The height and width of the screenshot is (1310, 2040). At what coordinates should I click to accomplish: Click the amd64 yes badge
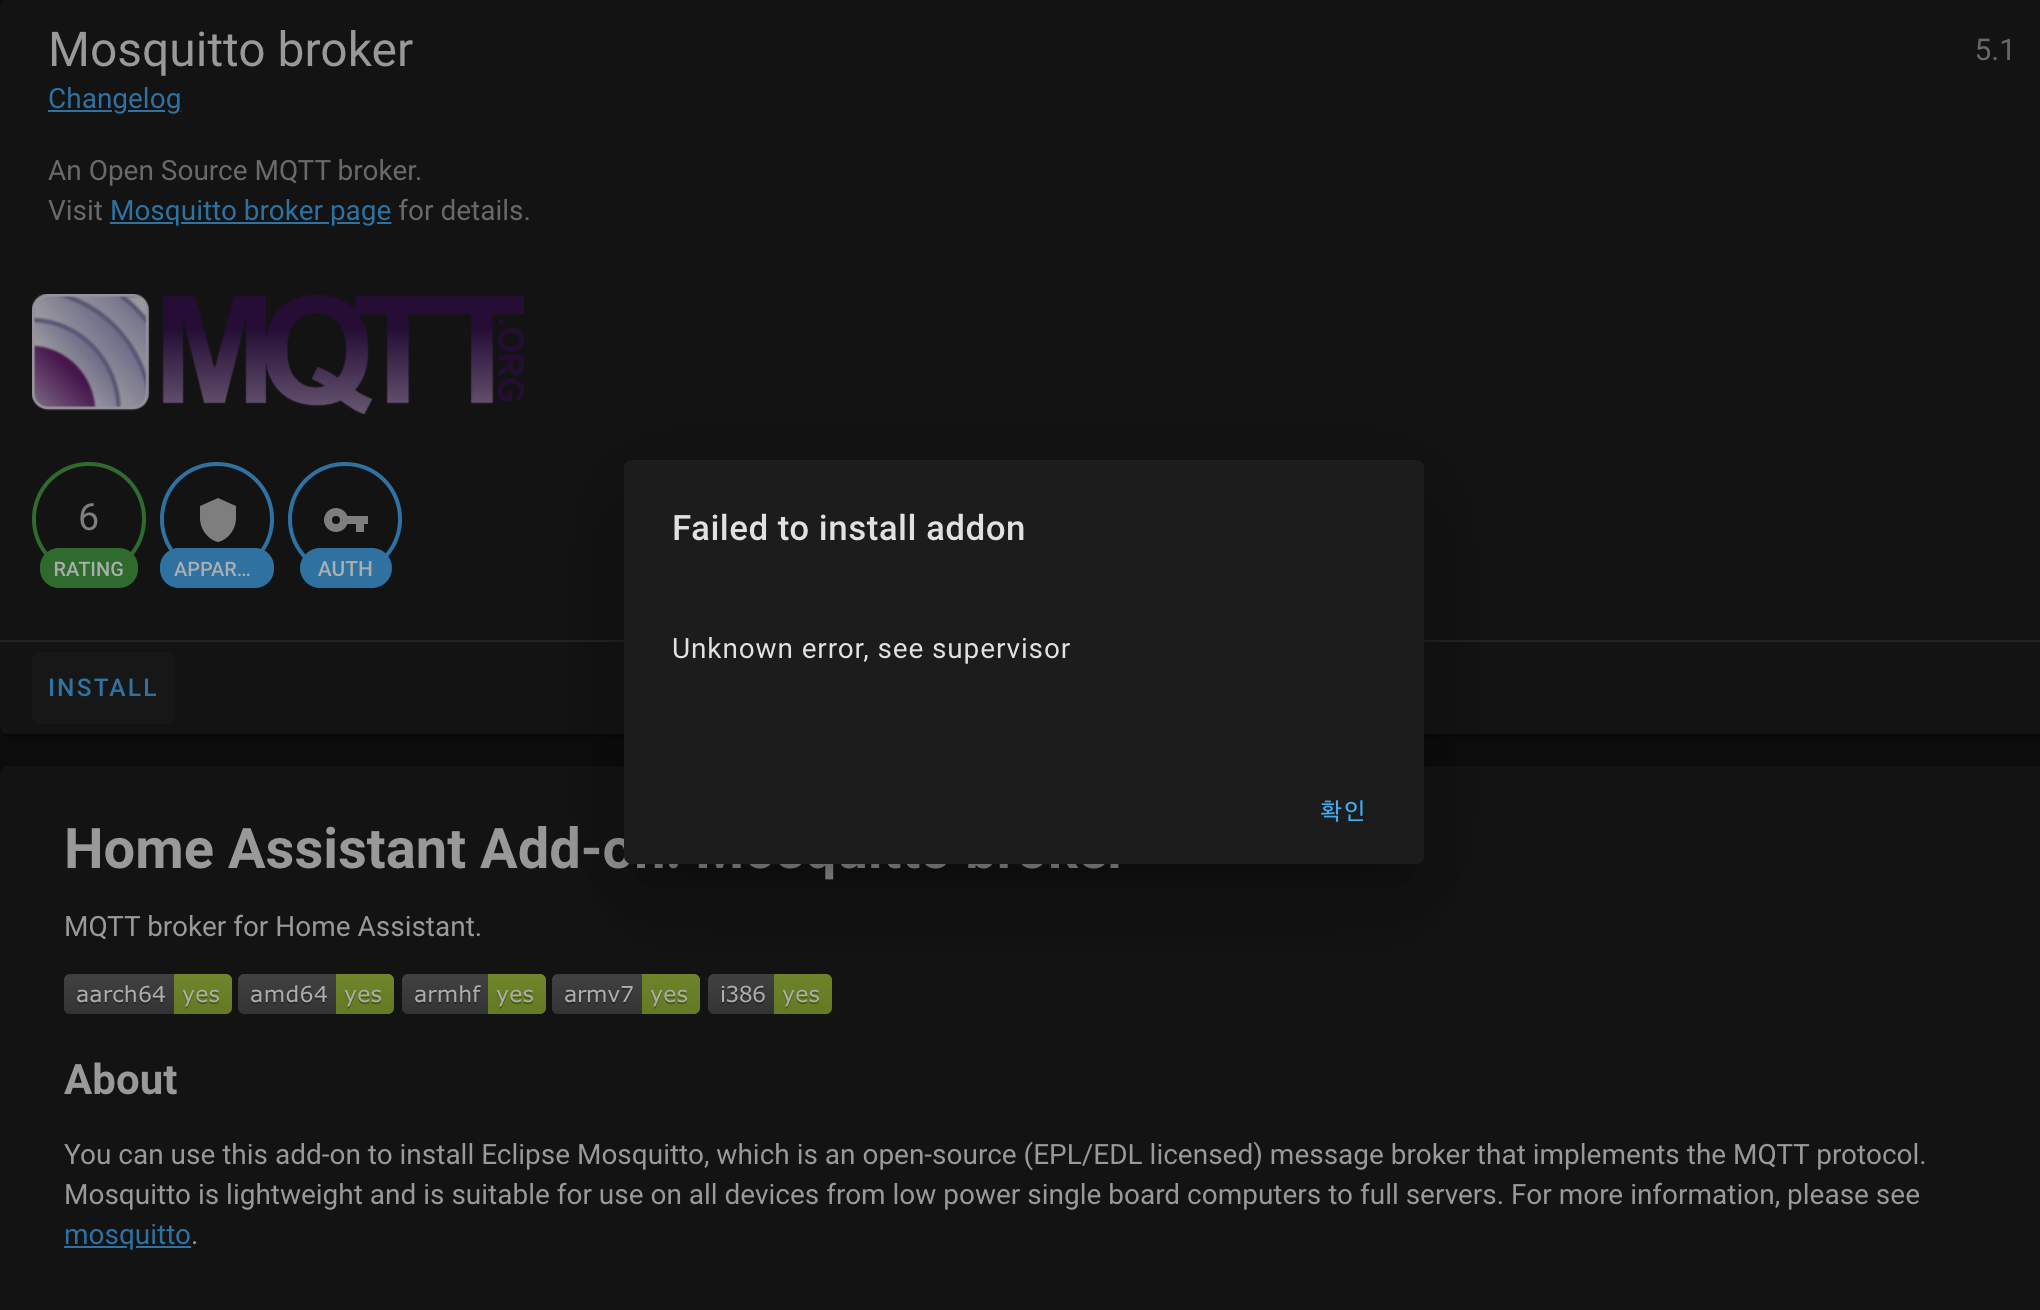click(x=315, y=994)
